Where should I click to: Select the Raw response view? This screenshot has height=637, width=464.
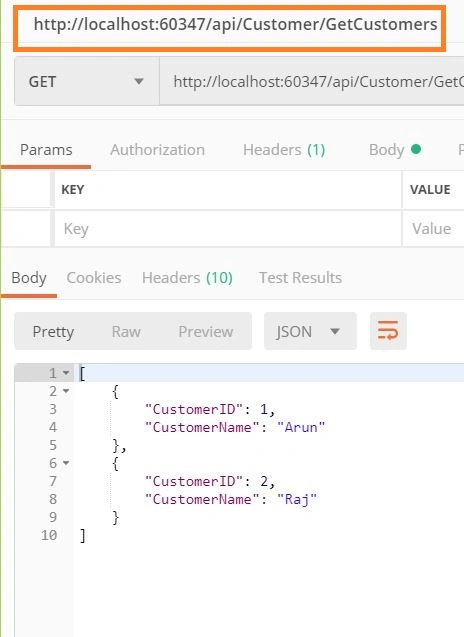(x=126, y=332)
